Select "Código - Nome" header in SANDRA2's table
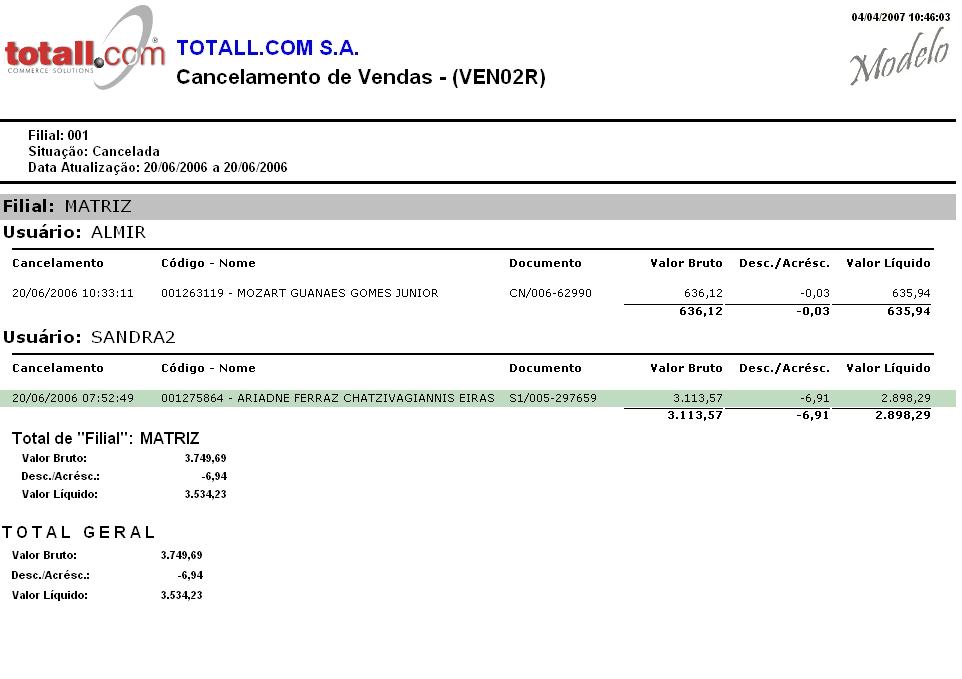Screen dimensions: 962x679 (x=208, y=368)
